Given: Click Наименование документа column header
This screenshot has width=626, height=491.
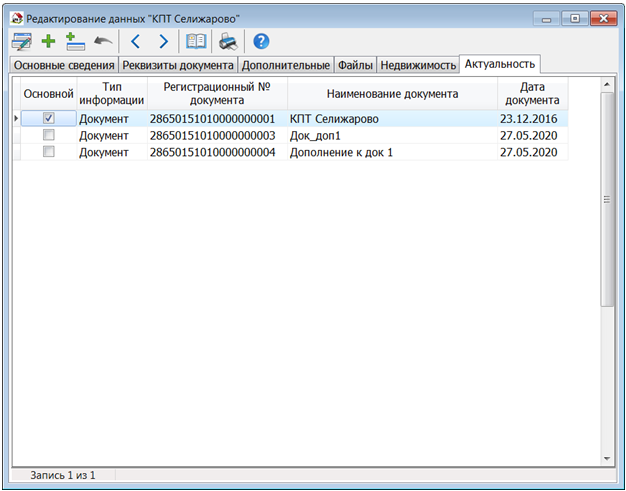Looking at the screenshot, I should click(x=392, y=94).
